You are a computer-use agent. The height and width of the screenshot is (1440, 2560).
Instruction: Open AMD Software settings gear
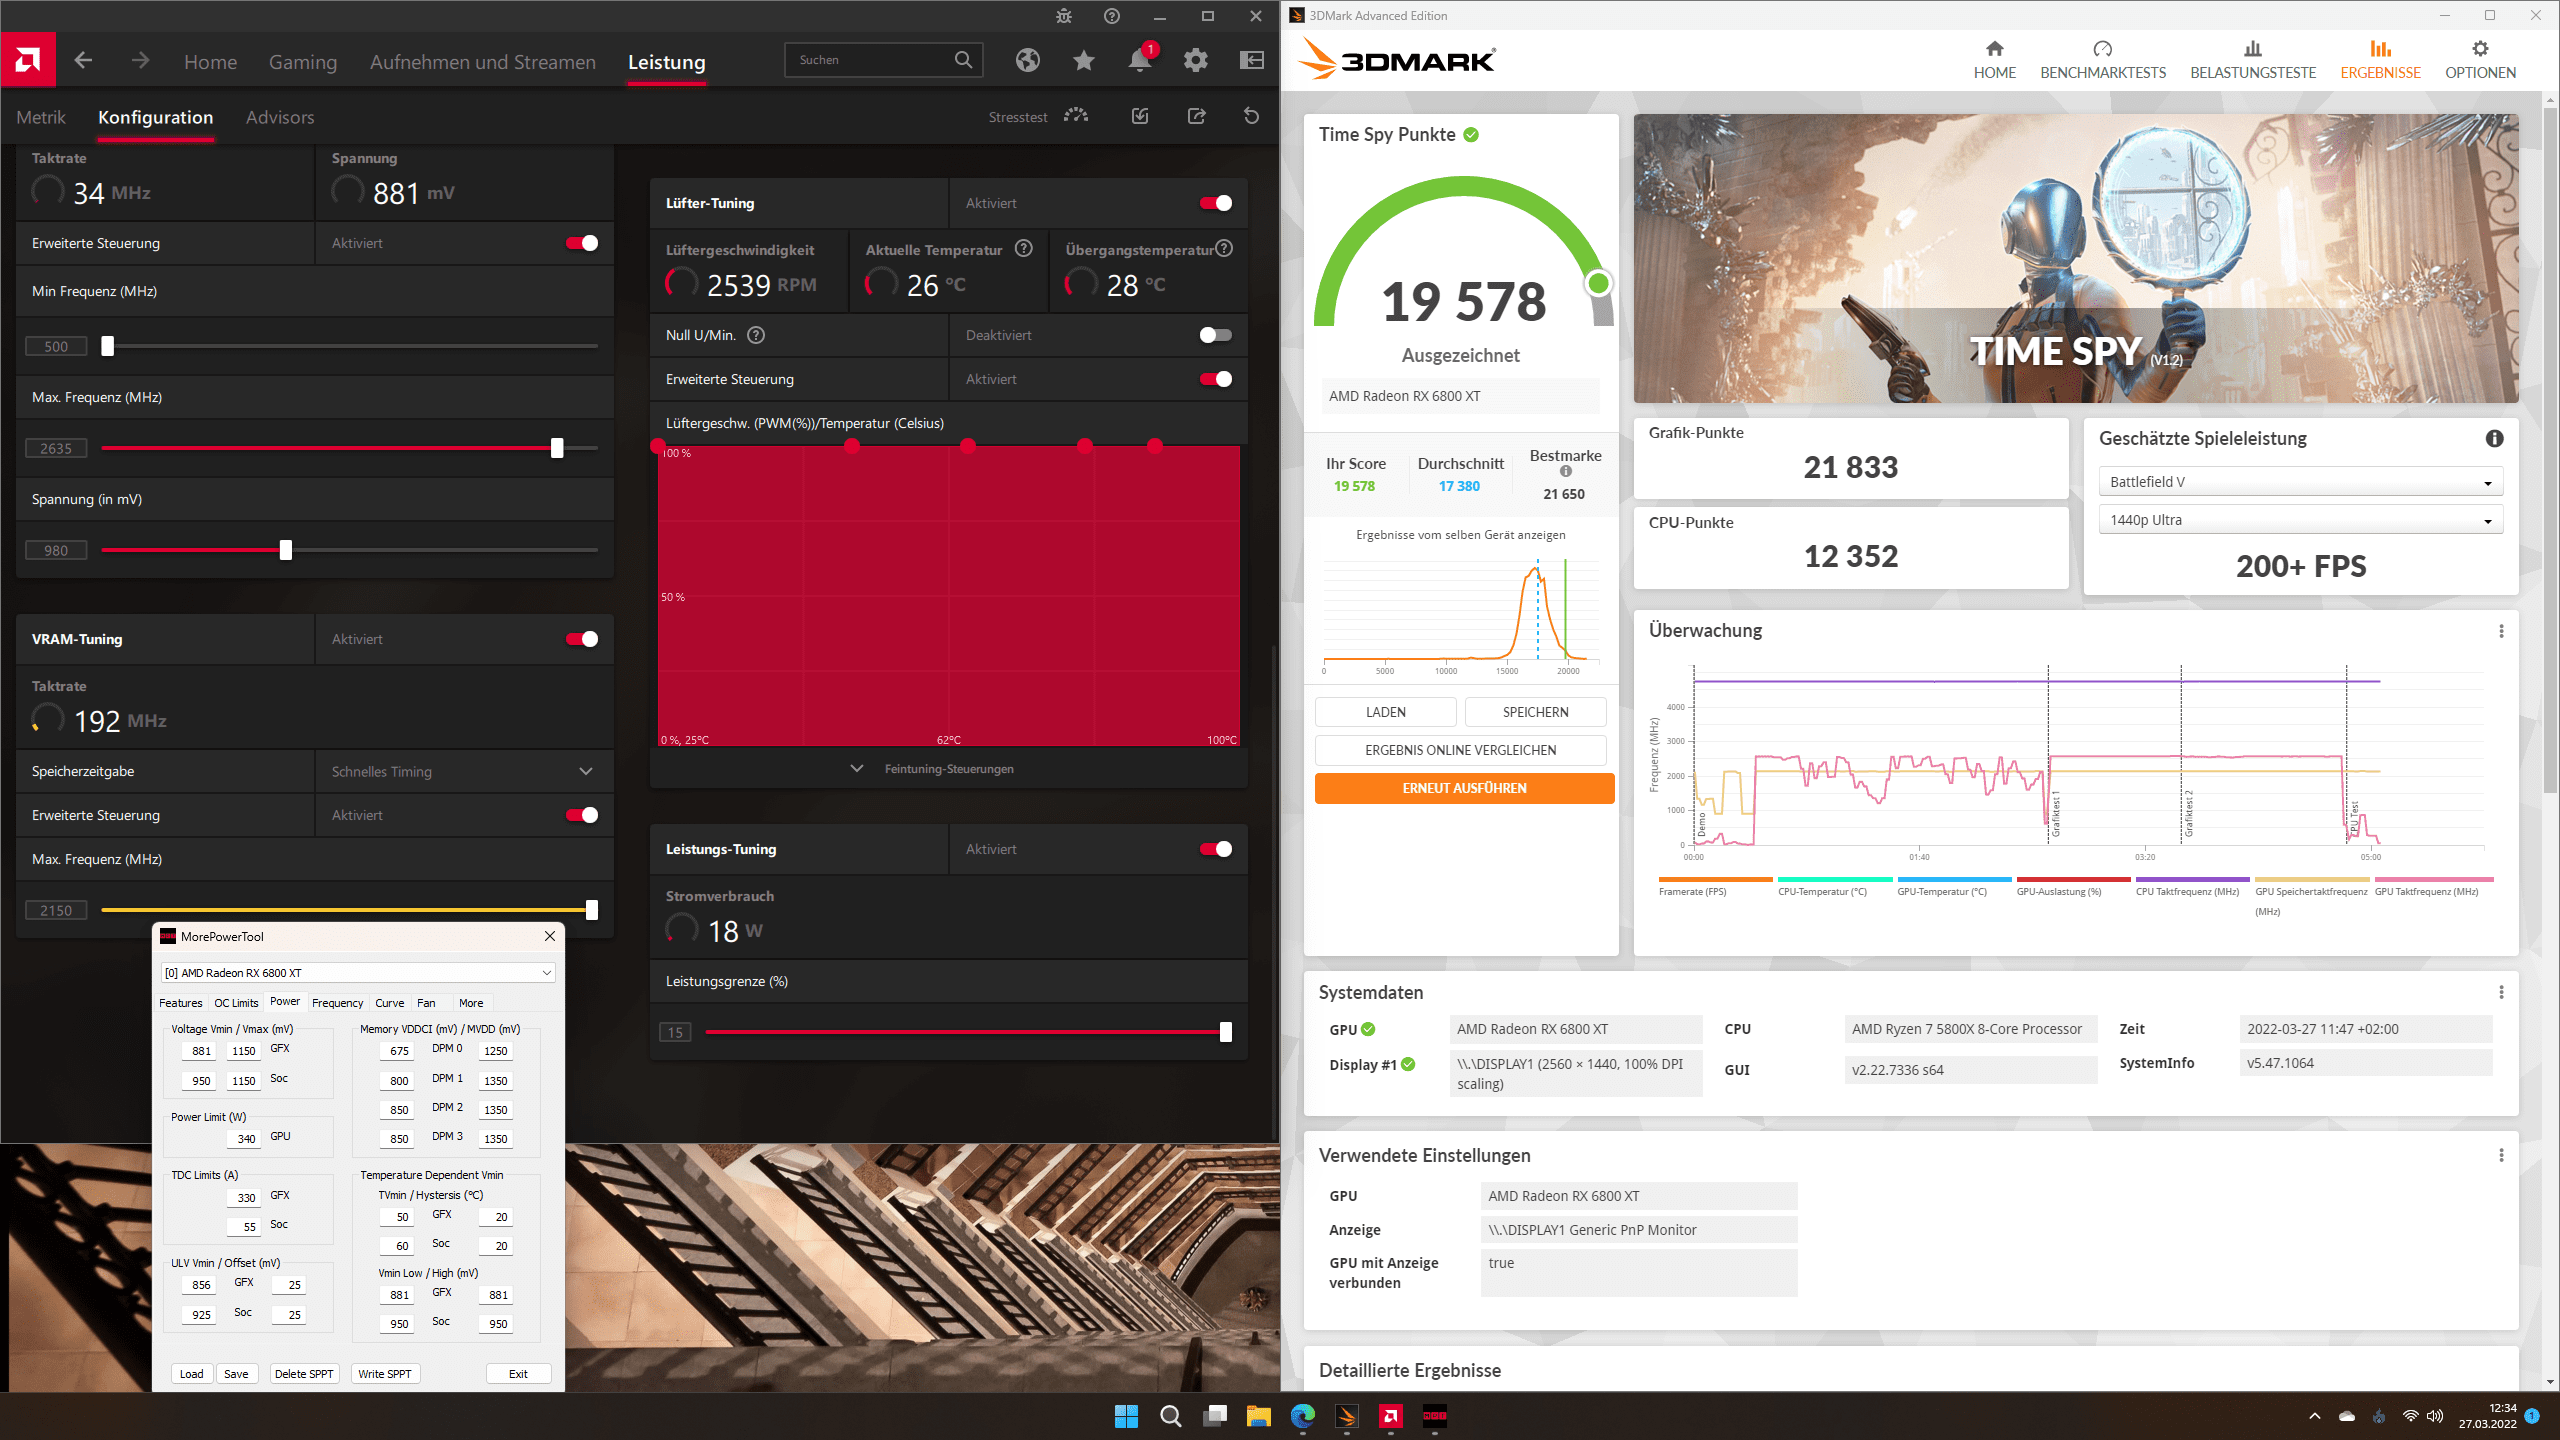[x=1196, y=61]
